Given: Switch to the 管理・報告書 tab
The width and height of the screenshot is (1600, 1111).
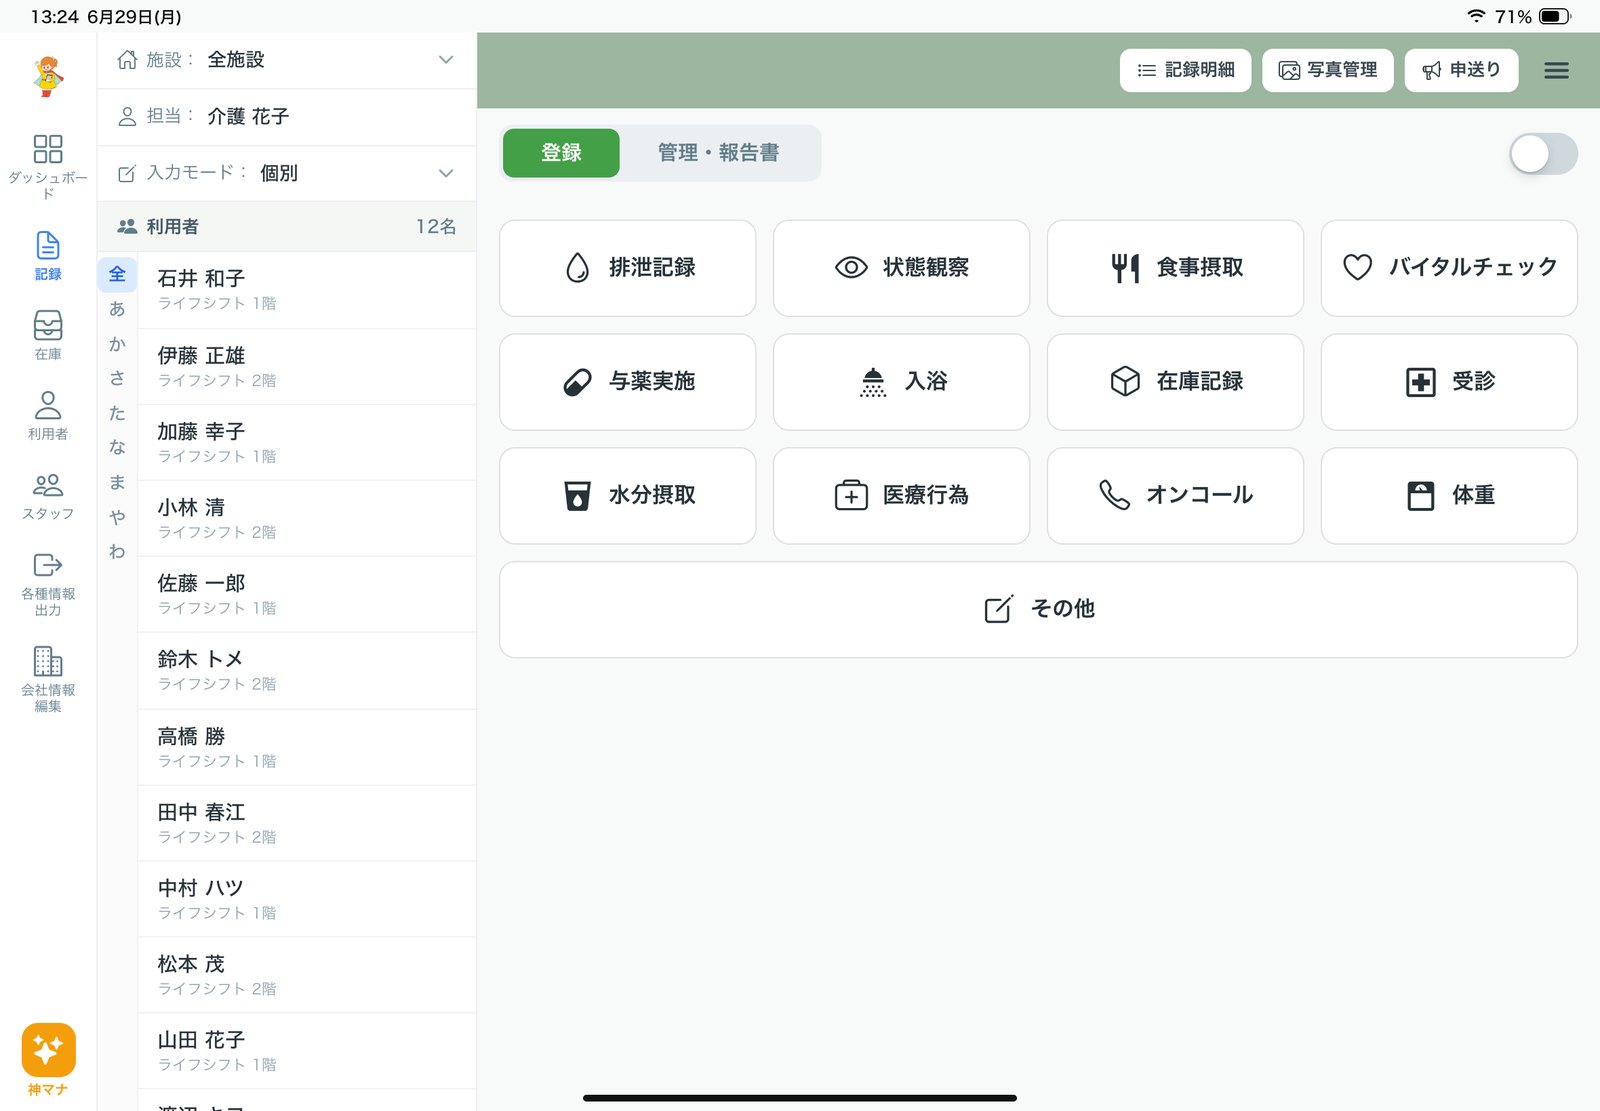Looking at the screenshot, I should pos(718,153).
